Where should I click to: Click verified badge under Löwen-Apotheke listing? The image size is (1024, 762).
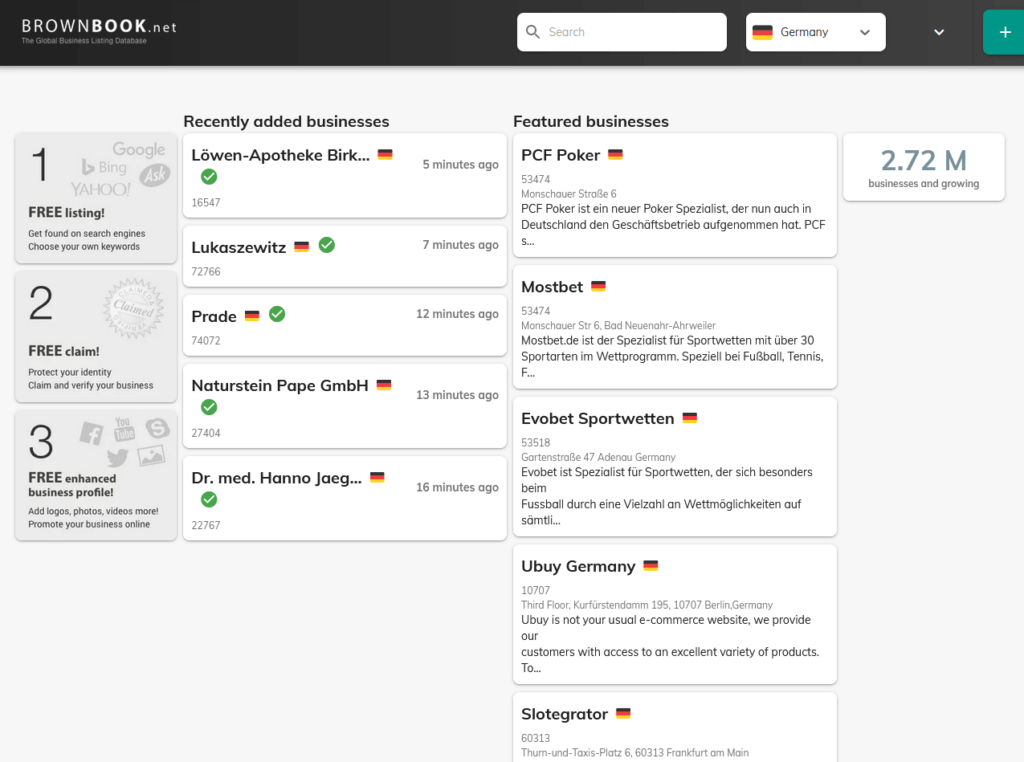pyautogui.click(x=209, y=177)
